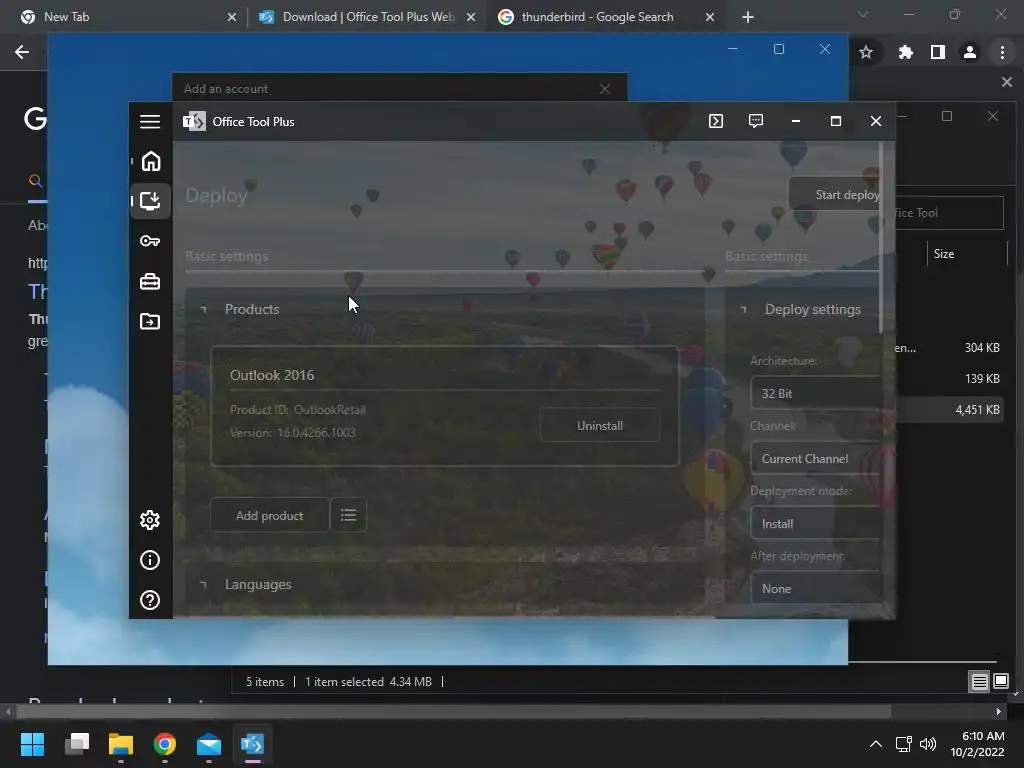The width and height of the screenshot is (1024, 768).
Task: Open the Office Tool Plus hamburger menu
Action: coord(150,121)
